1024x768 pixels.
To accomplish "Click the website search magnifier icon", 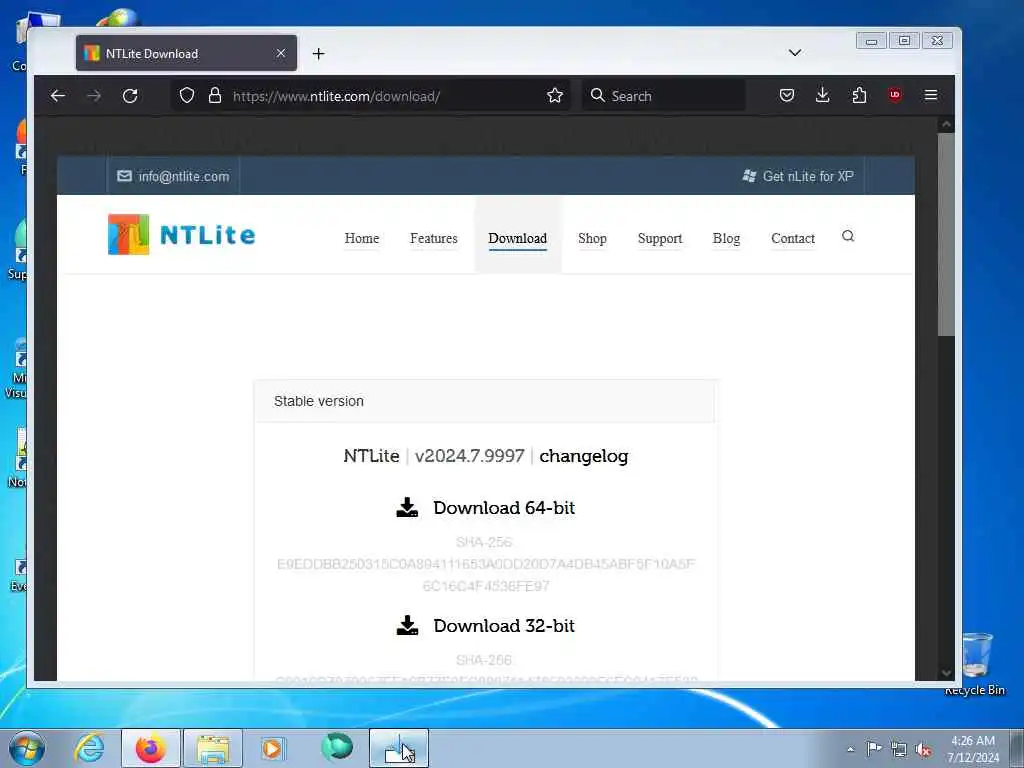I will pyautogui.click(x=848, y=236).
